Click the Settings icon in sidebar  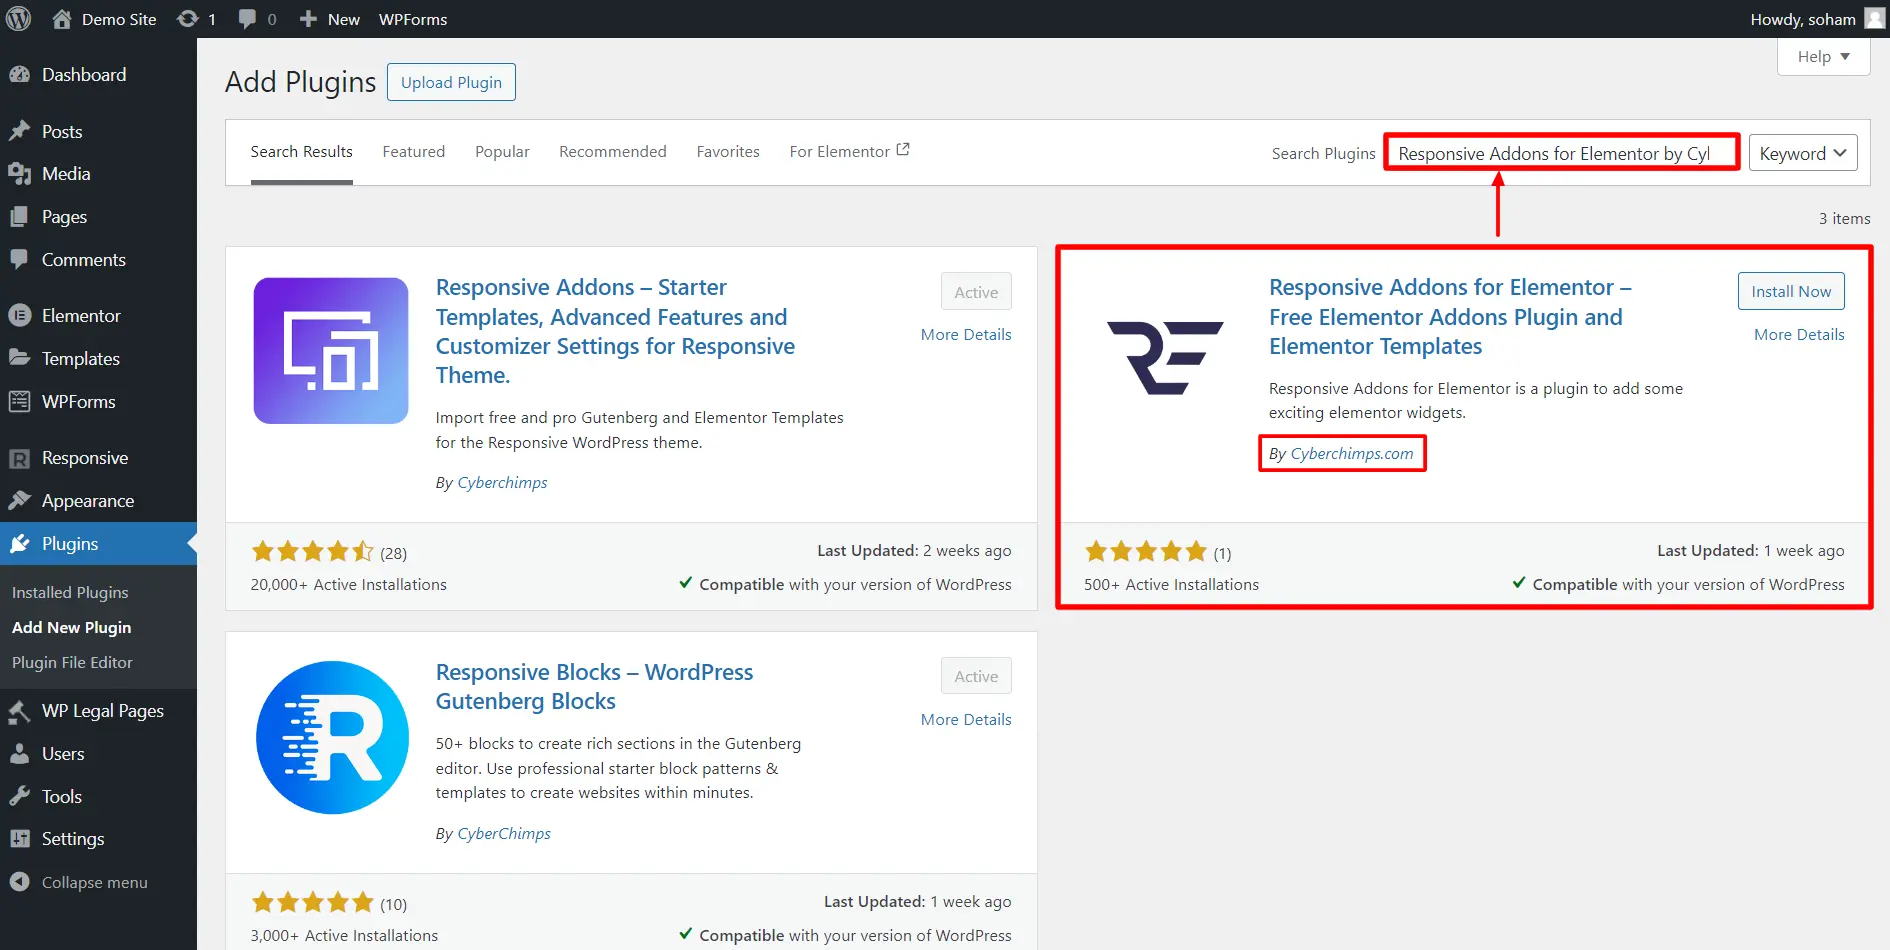coord(19,839)
